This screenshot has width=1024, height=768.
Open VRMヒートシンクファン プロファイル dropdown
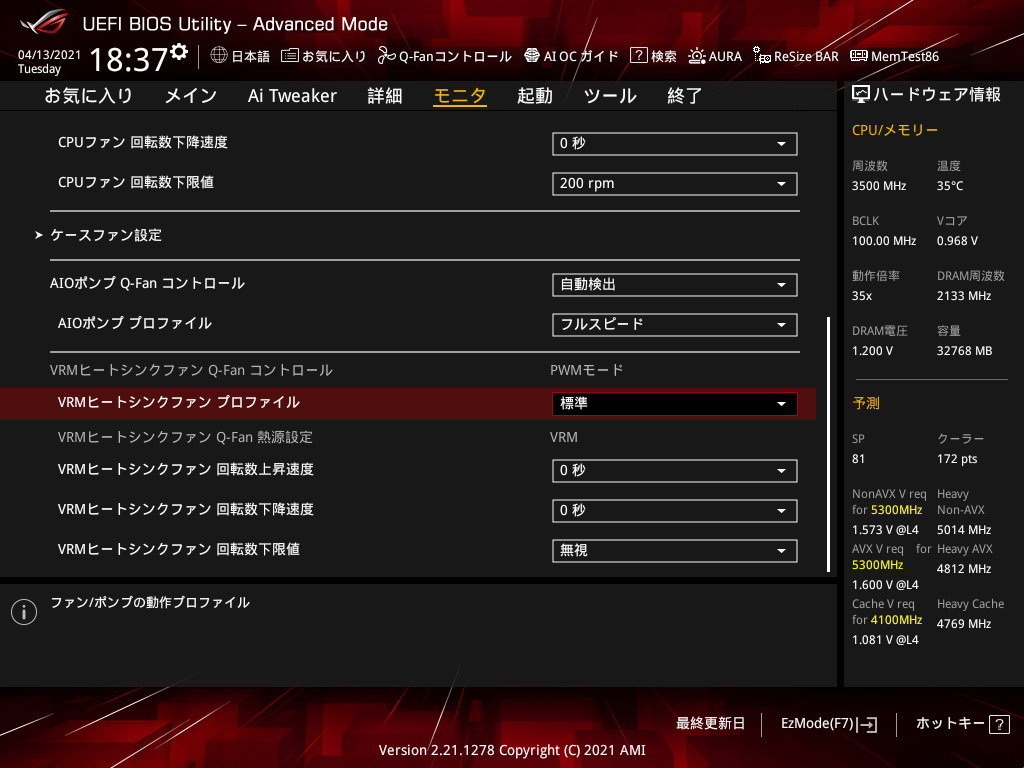pyautogui.click(x=675, y=404)
